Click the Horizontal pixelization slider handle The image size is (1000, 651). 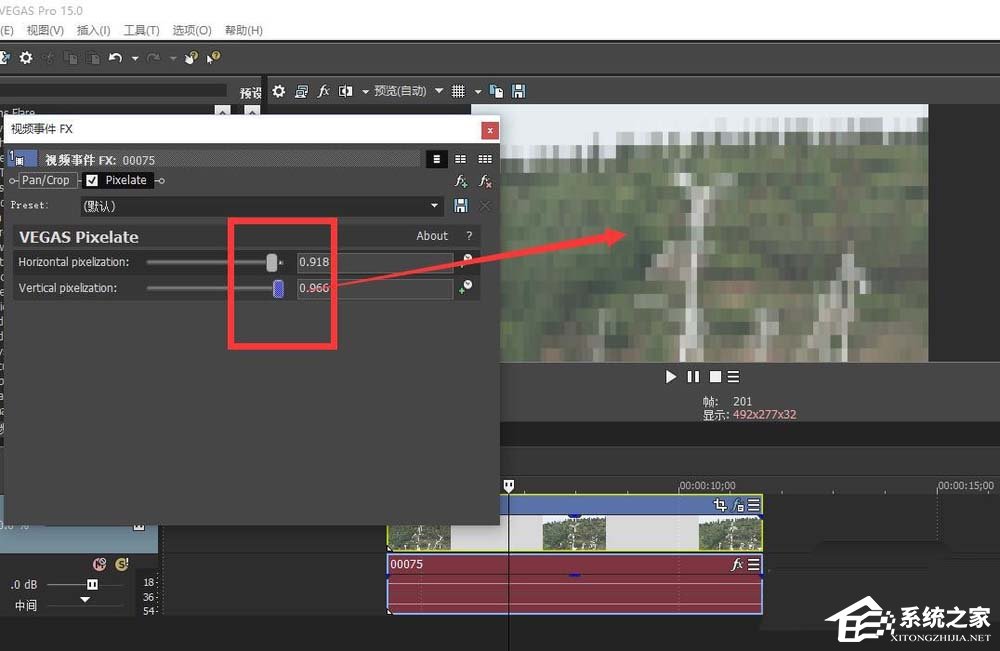(271, 262)
